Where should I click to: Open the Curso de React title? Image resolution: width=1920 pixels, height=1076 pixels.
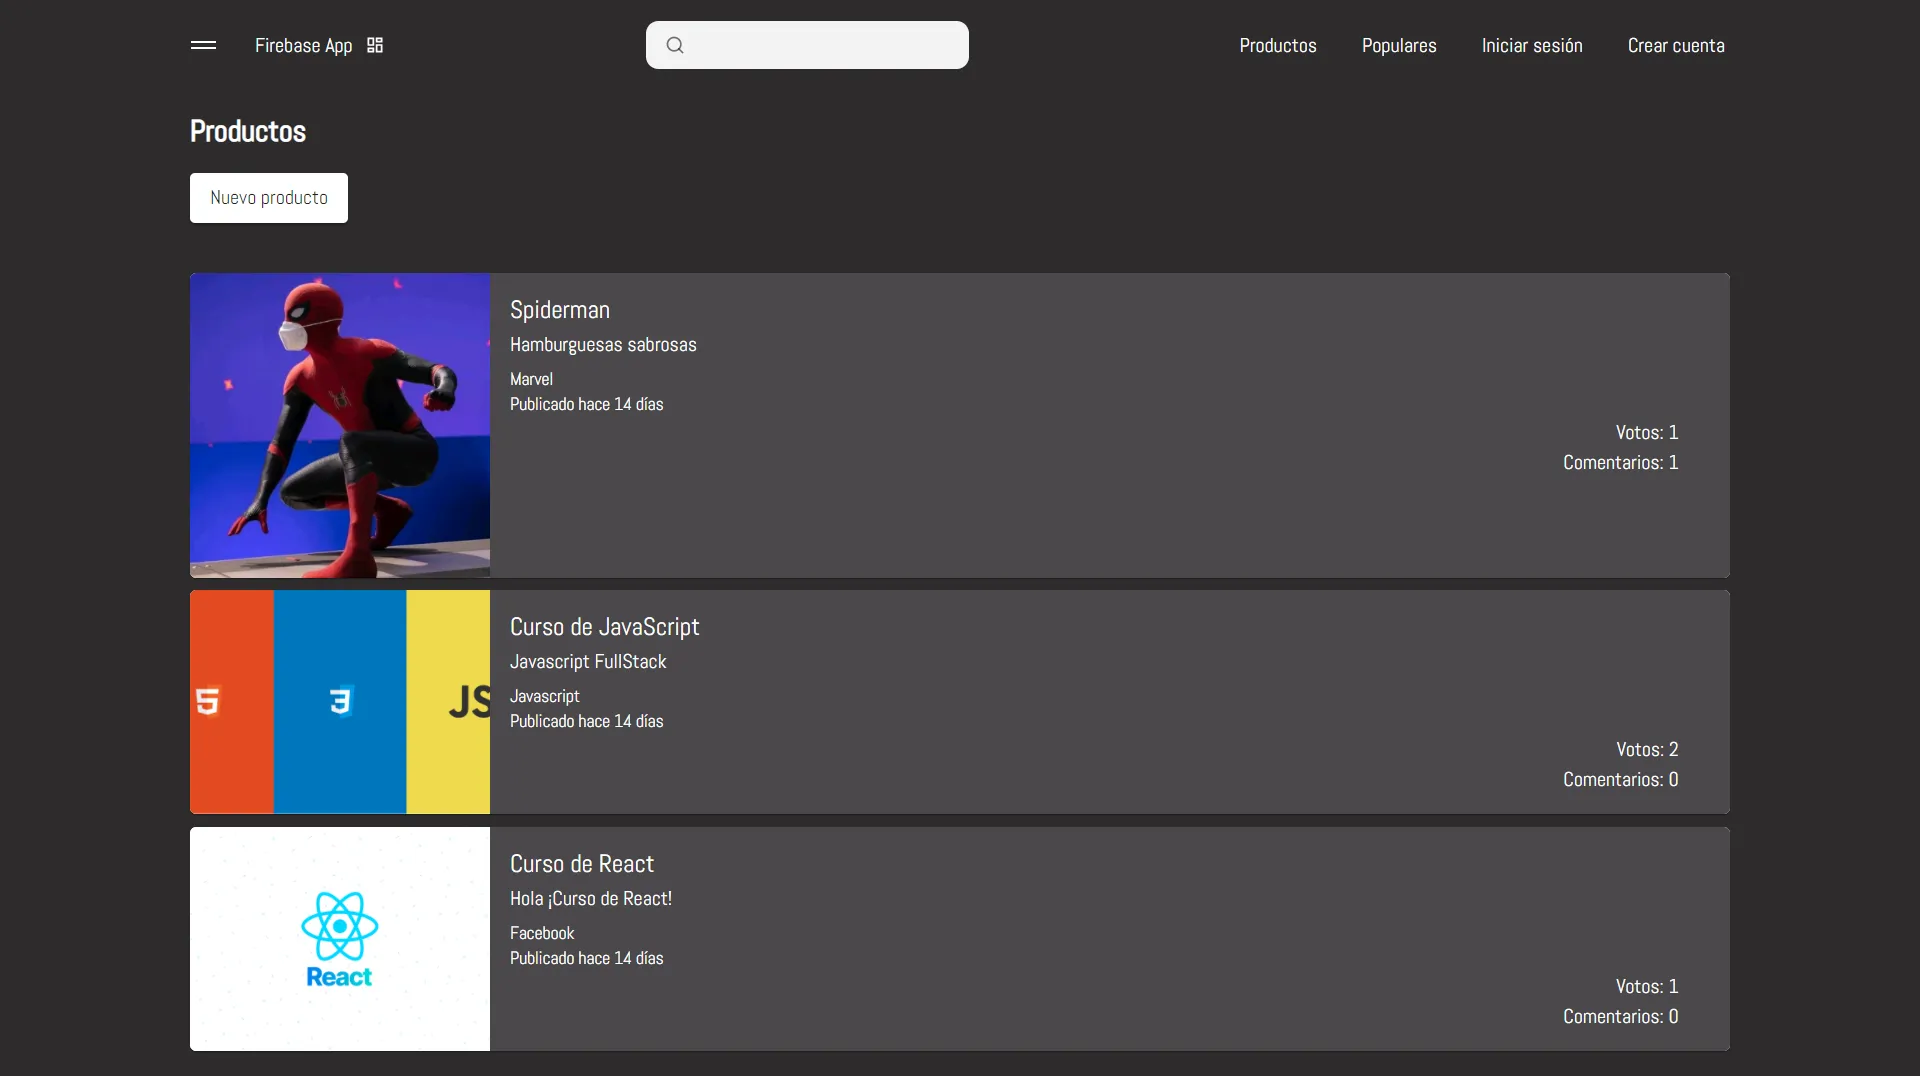(x=582, y=864)
